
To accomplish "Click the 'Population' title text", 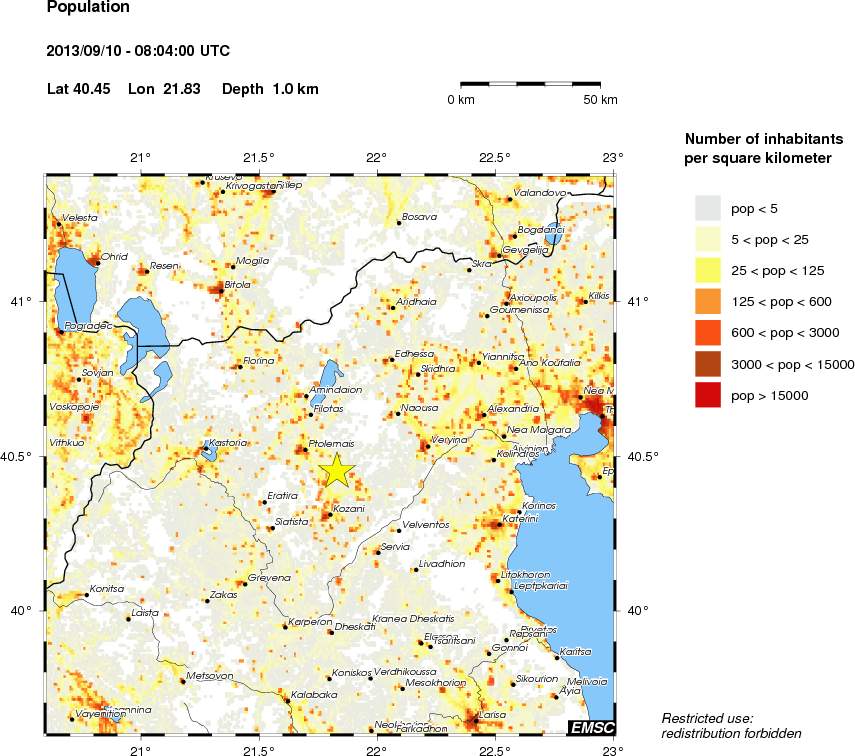I will click(88, 7).
